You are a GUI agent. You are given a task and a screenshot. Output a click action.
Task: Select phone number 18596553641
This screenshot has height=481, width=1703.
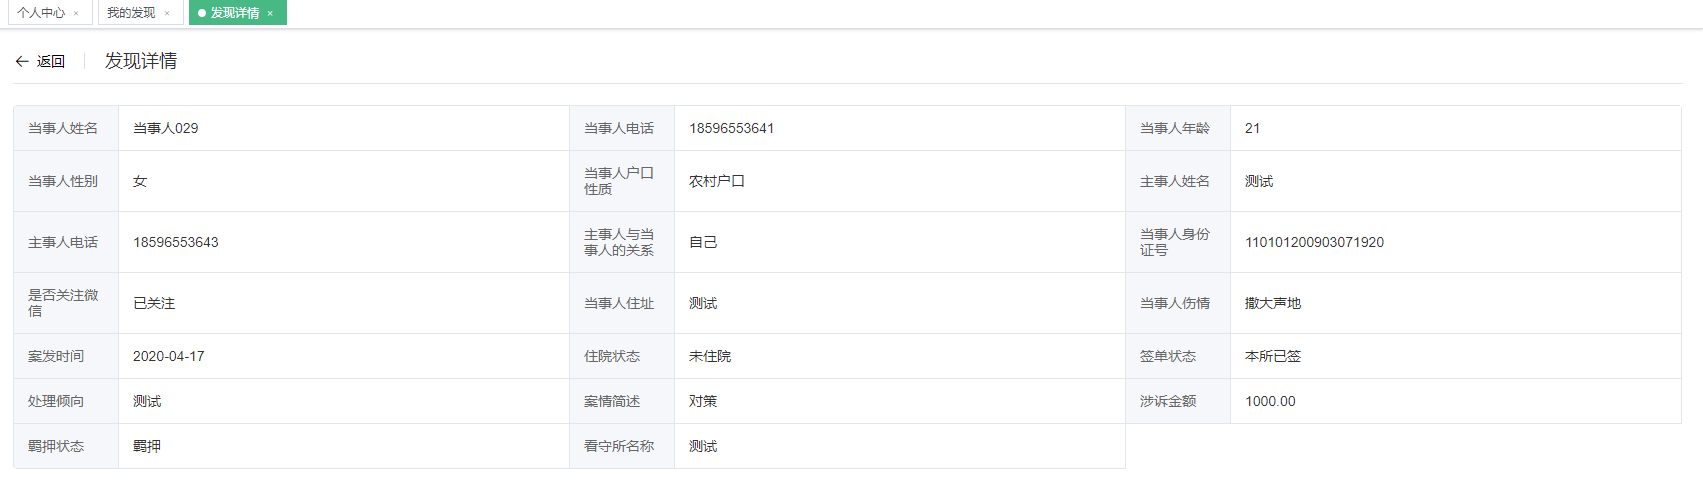click(x=731, y=128)
